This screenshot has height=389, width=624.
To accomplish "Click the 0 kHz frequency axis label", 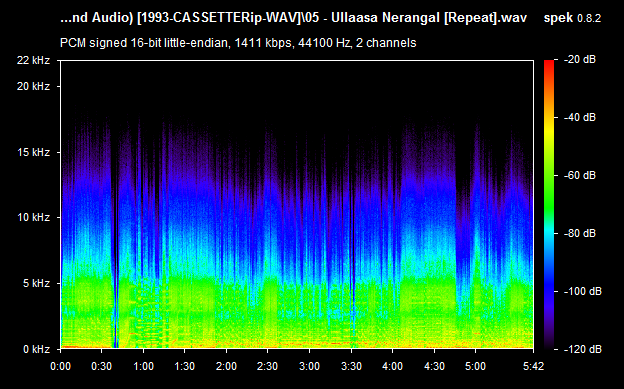I will (37, 349).
